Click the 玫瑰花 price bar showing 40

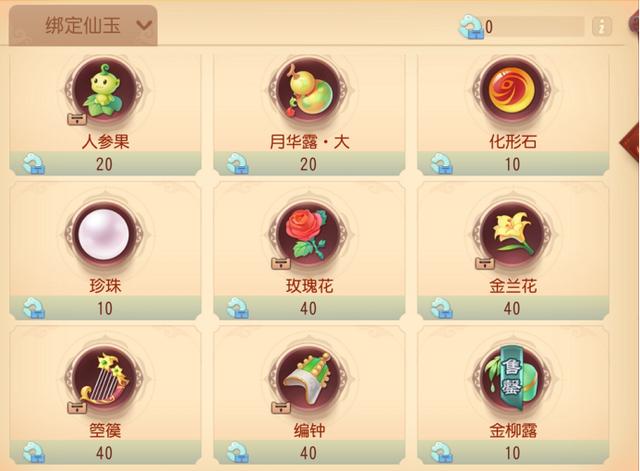tap(309, 308)
